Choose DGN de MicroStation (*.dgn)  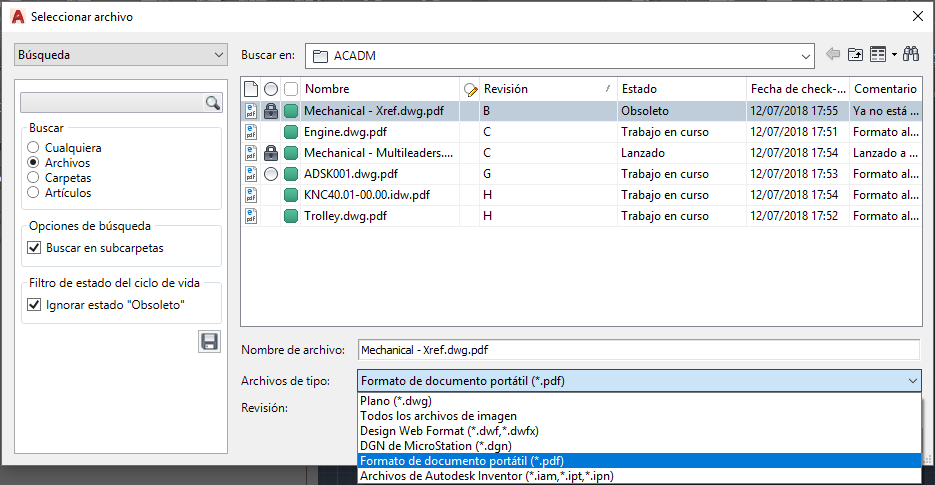[639, 446]
